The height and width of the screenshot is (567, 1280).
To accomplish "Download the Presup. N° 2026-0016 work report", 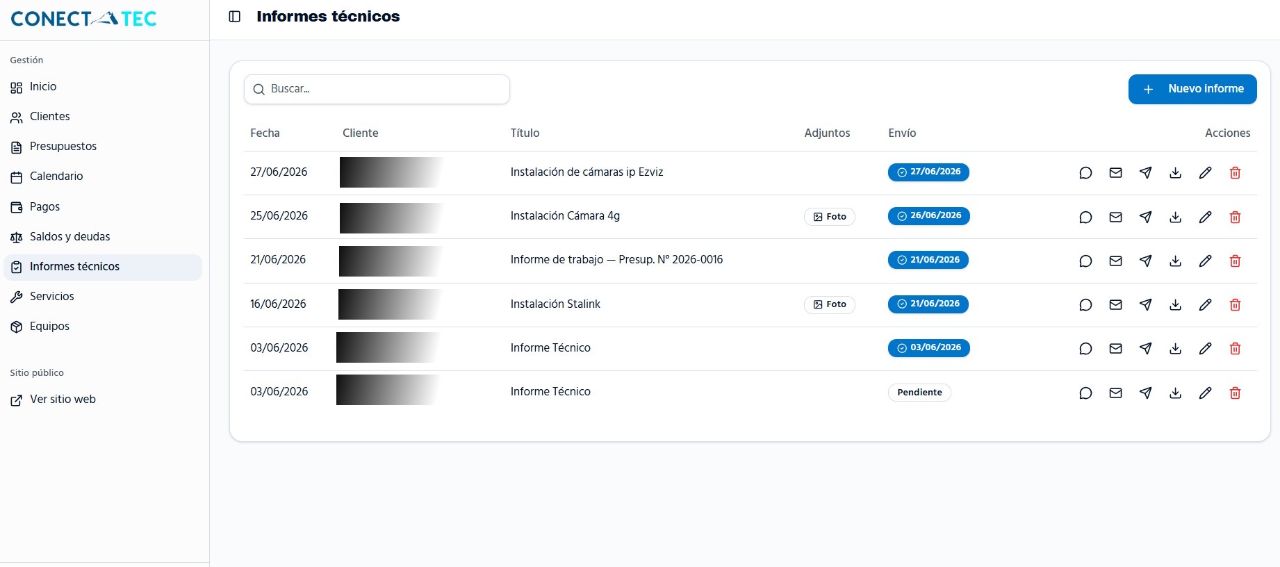I will 1175,261.
